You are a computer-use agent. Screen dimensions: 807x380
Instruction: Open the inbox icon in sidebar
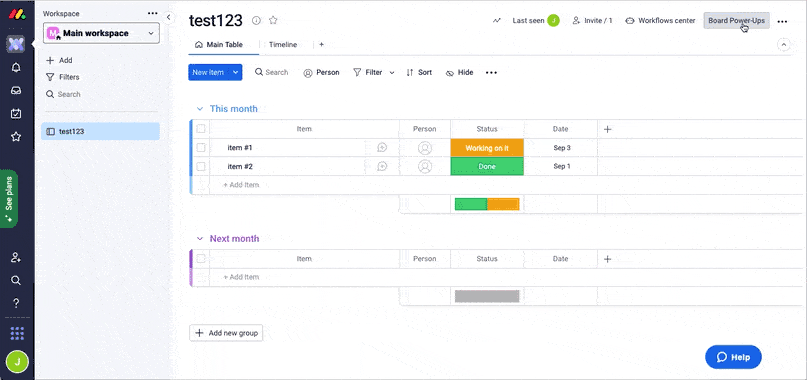pos(16,91)
